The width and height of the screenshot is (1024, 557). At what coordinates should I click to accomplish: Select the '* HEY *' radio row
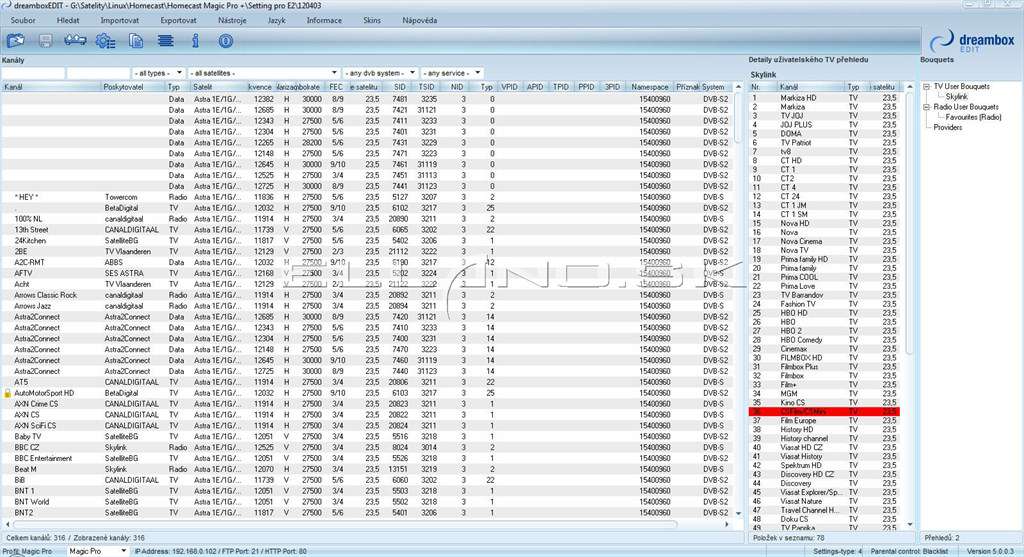point(367,197)
